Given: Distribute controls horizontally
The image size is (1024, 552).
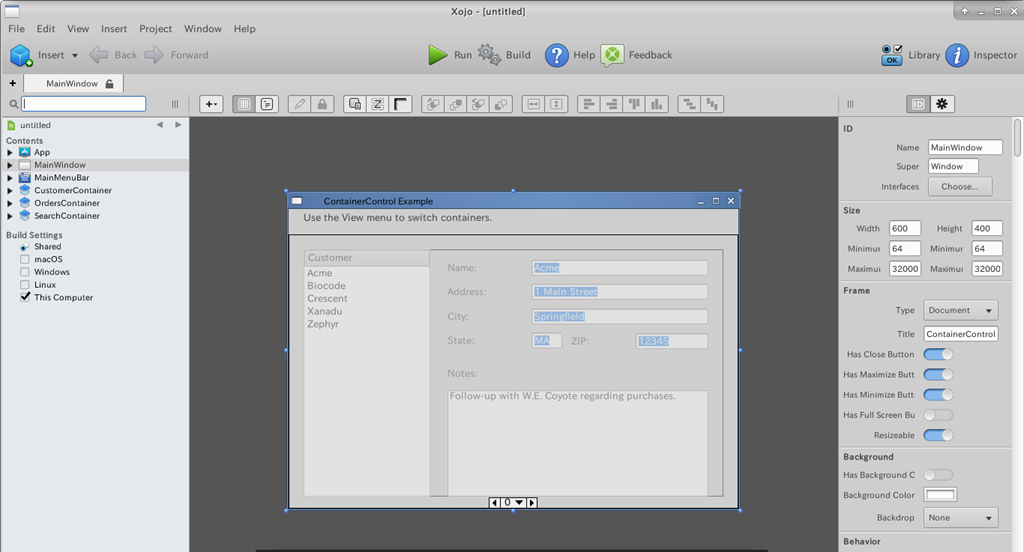Looking at the screenshot, I should [x=690, y=104].
